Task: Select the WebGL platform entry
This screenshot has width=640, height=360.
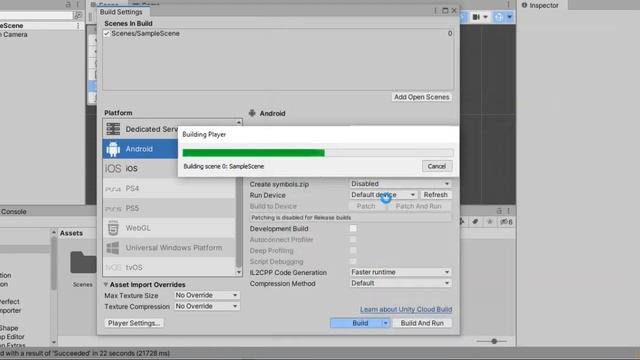Action: pyautogui.click(x=169, y=228)
